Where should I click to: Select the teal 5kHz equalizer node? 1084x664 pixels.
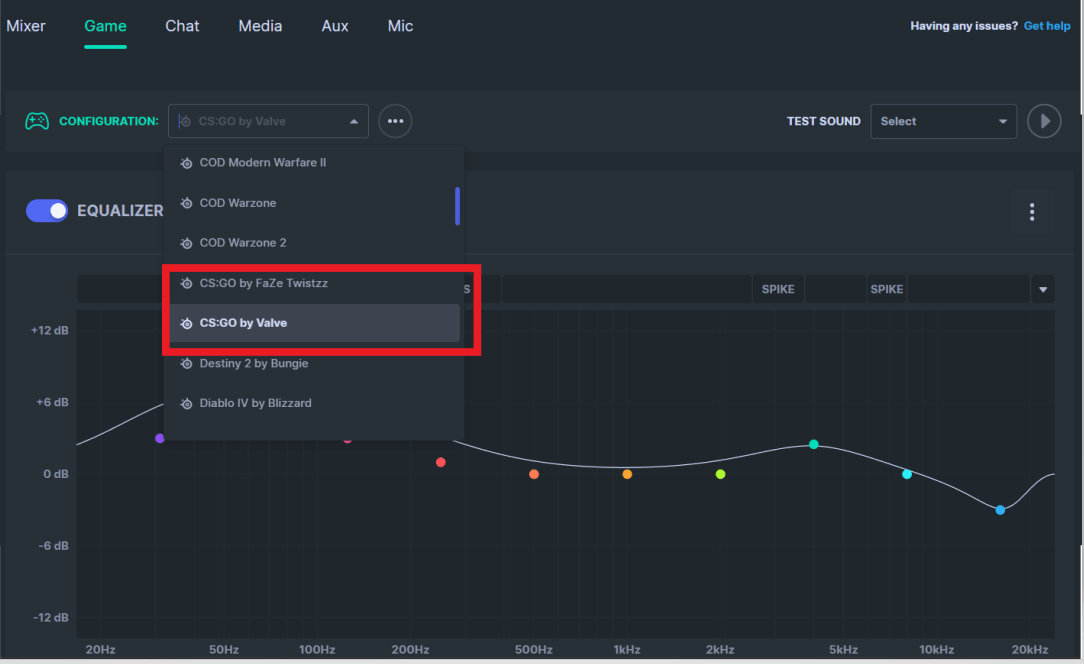(x=813, y=443)
